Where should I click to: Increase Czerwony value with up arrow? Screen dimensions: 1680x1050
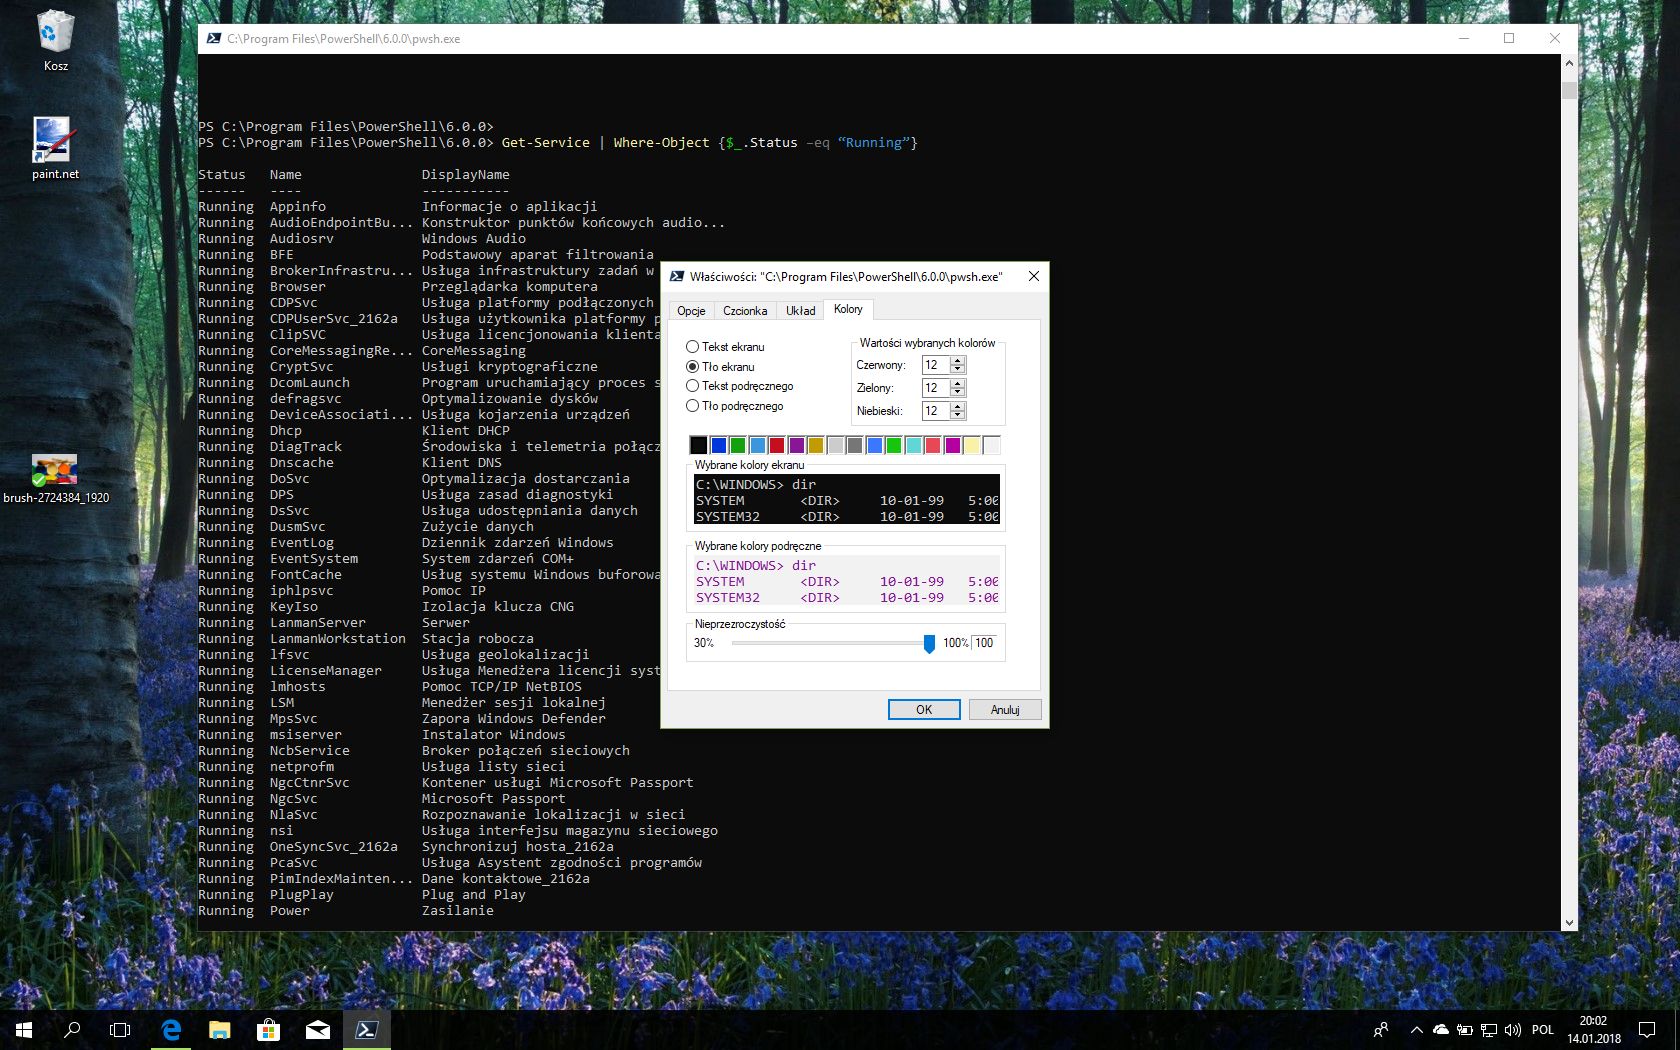958,360
